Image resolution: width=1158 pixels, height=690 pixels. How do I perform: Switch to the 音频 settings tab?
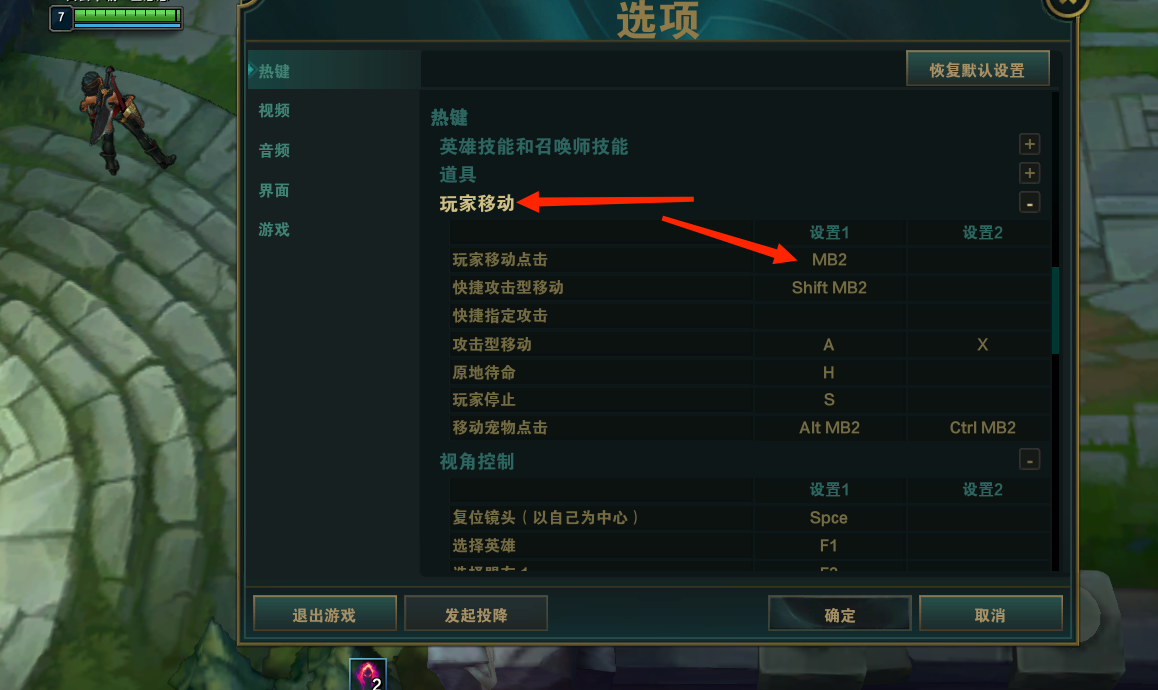[274, 151]
